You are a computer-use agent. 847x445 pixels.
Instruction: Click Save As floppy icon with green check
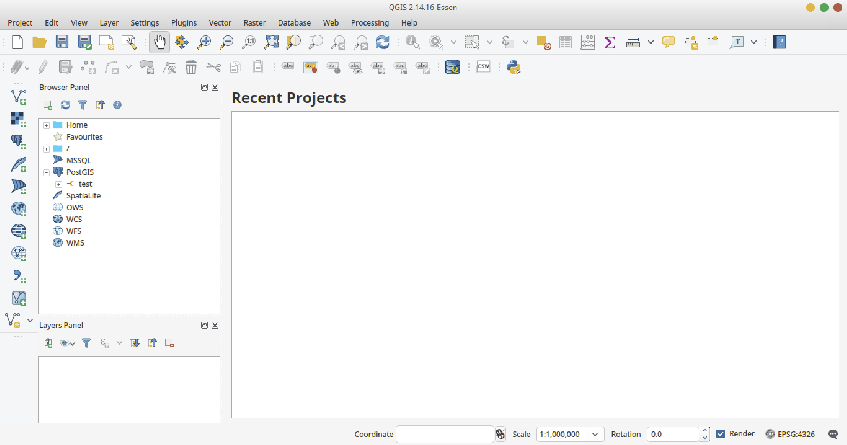tap(85, 42)
